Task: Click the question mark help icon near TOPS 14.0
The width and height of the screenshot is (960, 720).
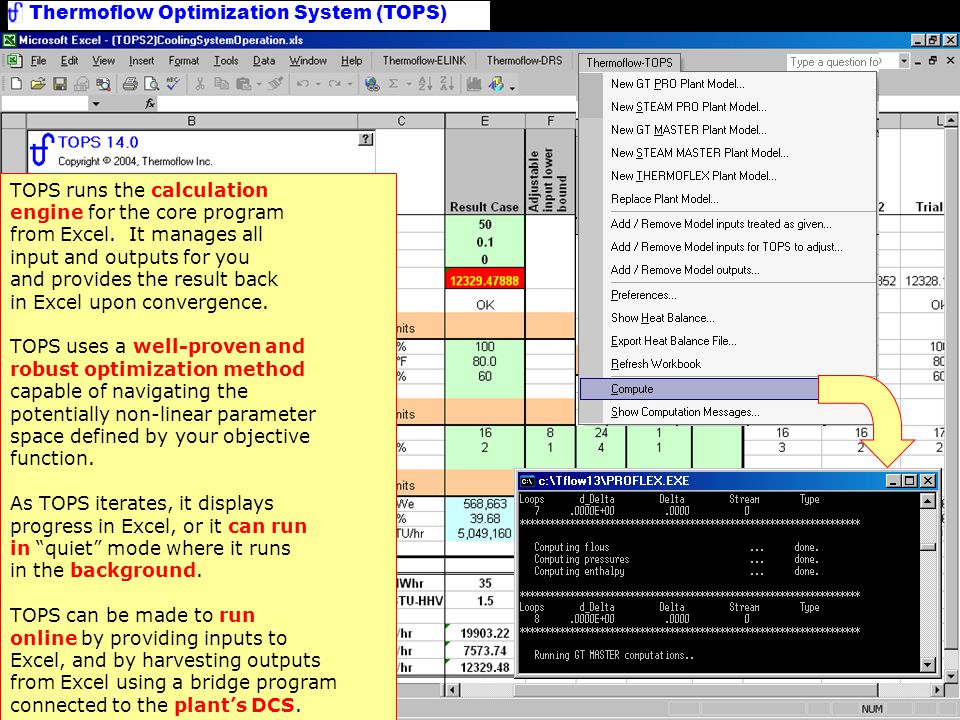Action: point(365,140)
